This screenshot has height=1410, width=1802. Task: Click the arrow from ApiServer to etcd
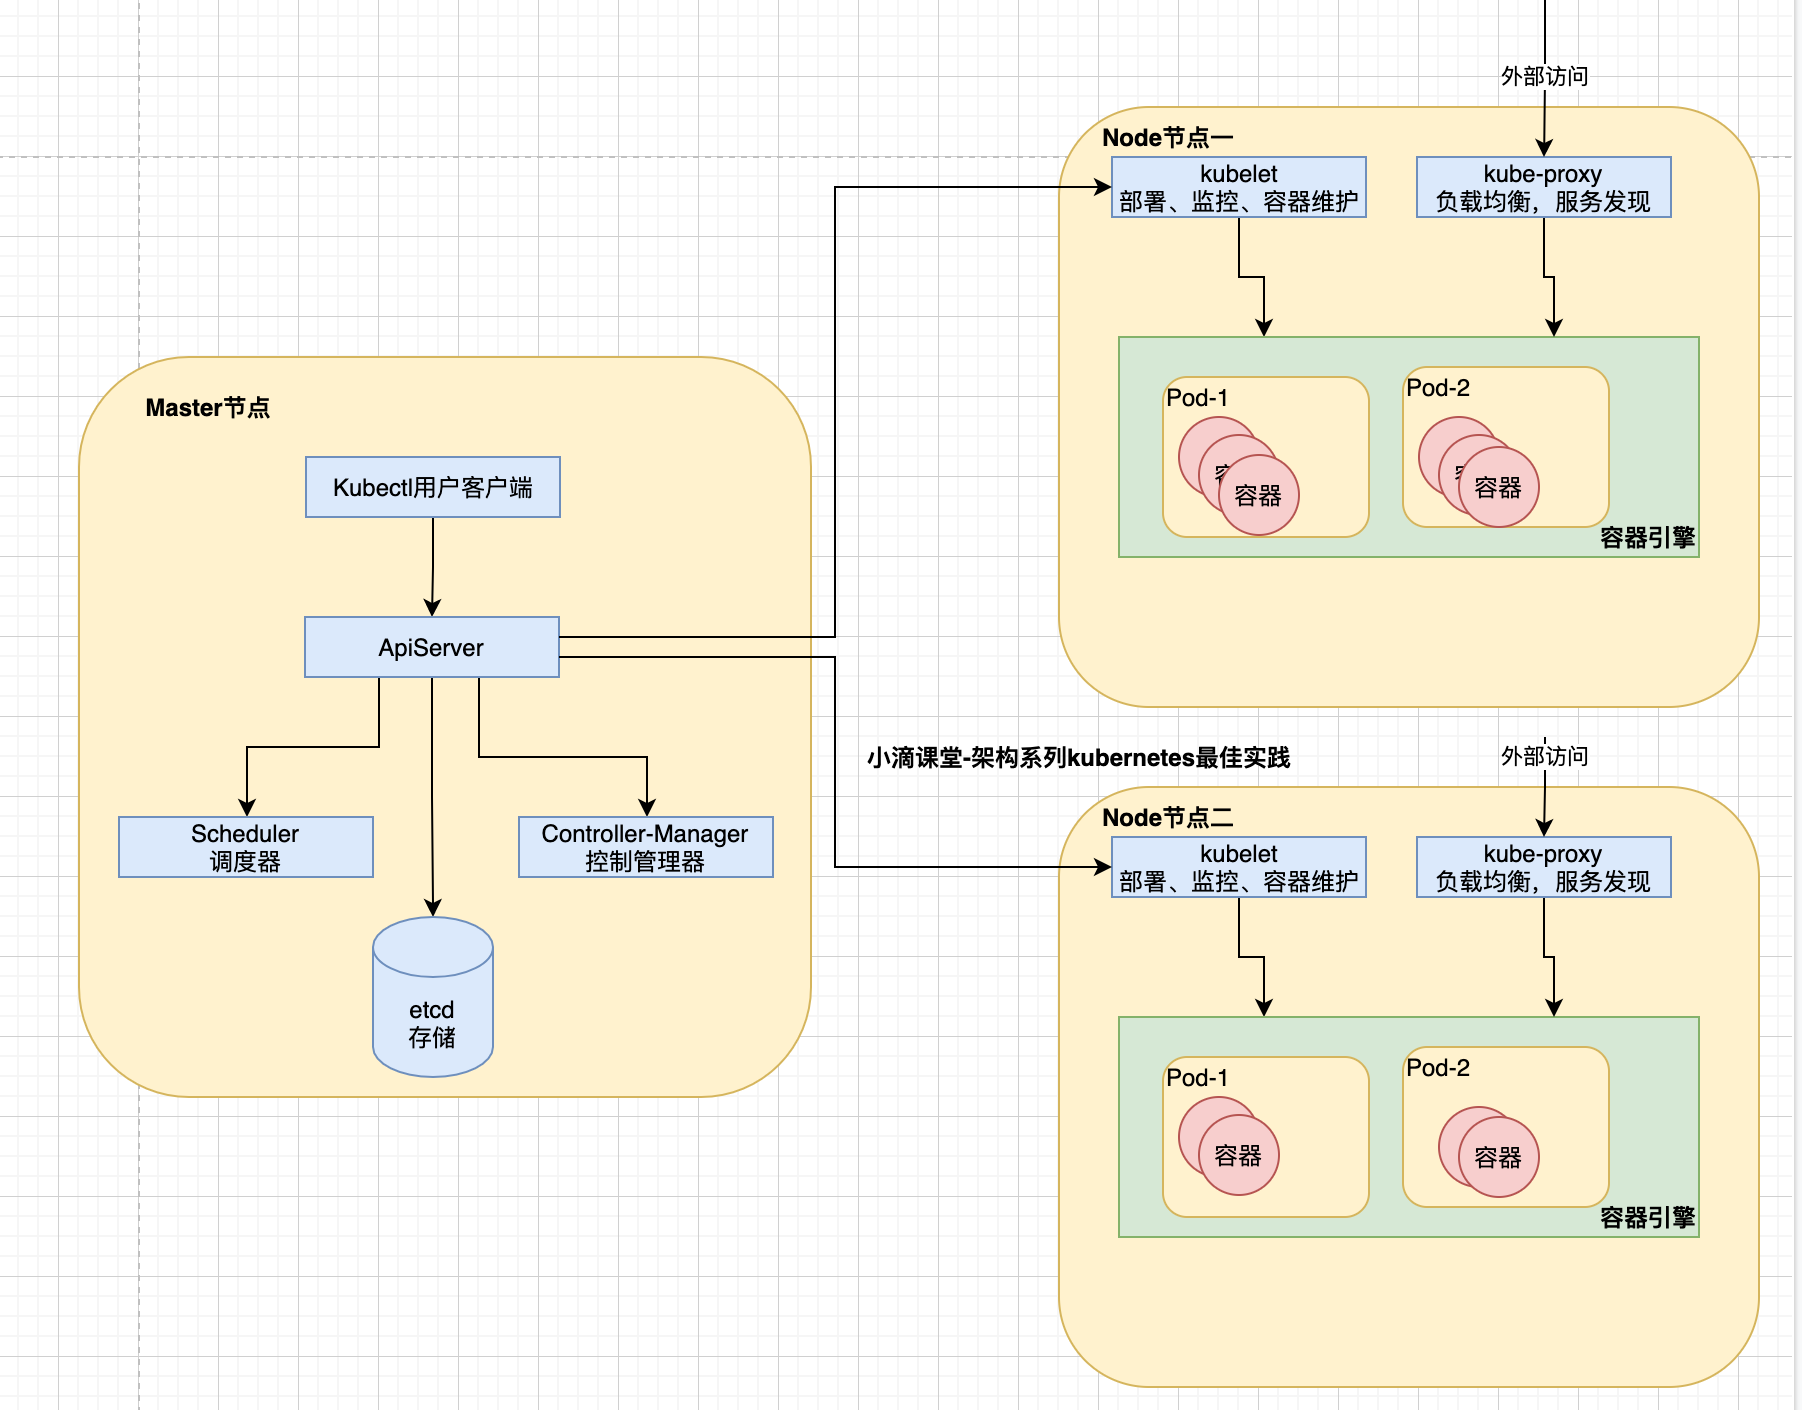point(433,800)
